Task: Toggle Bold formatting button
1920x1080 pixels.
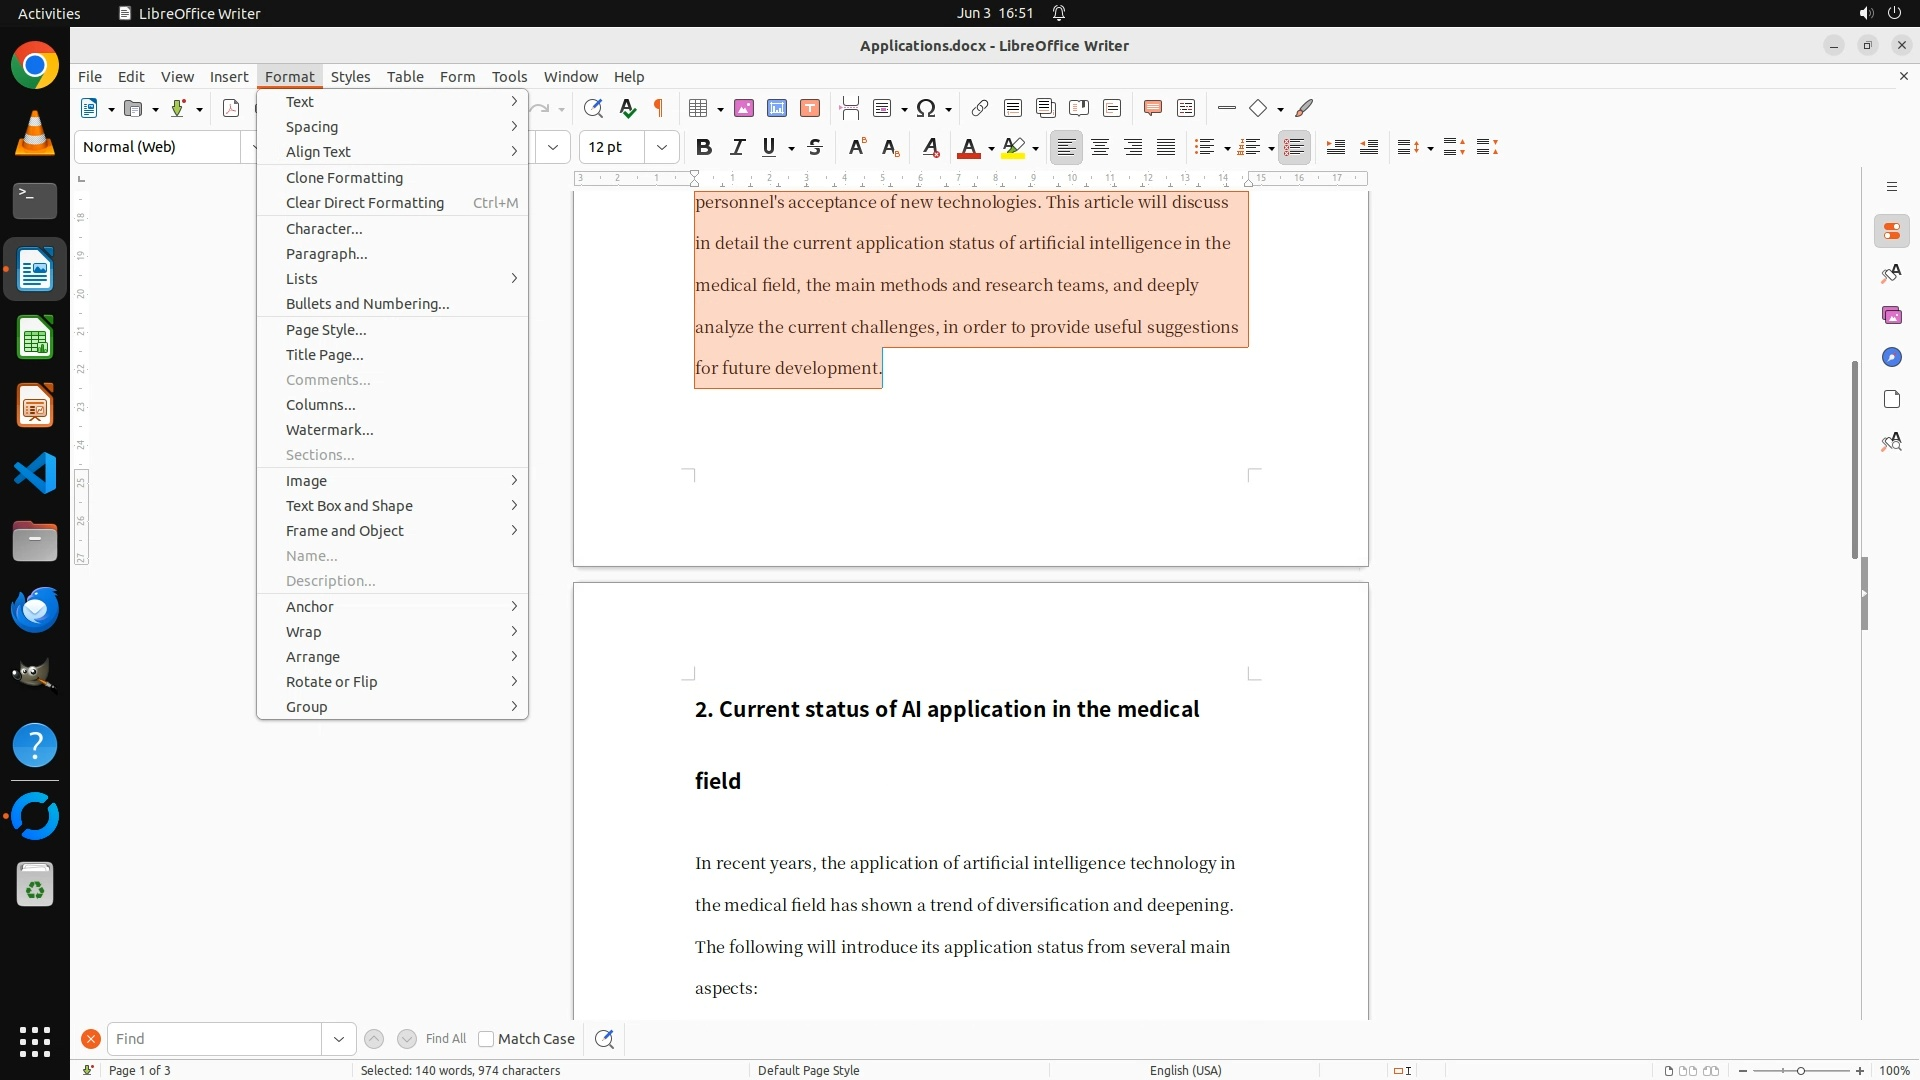Action: (704, 147)
